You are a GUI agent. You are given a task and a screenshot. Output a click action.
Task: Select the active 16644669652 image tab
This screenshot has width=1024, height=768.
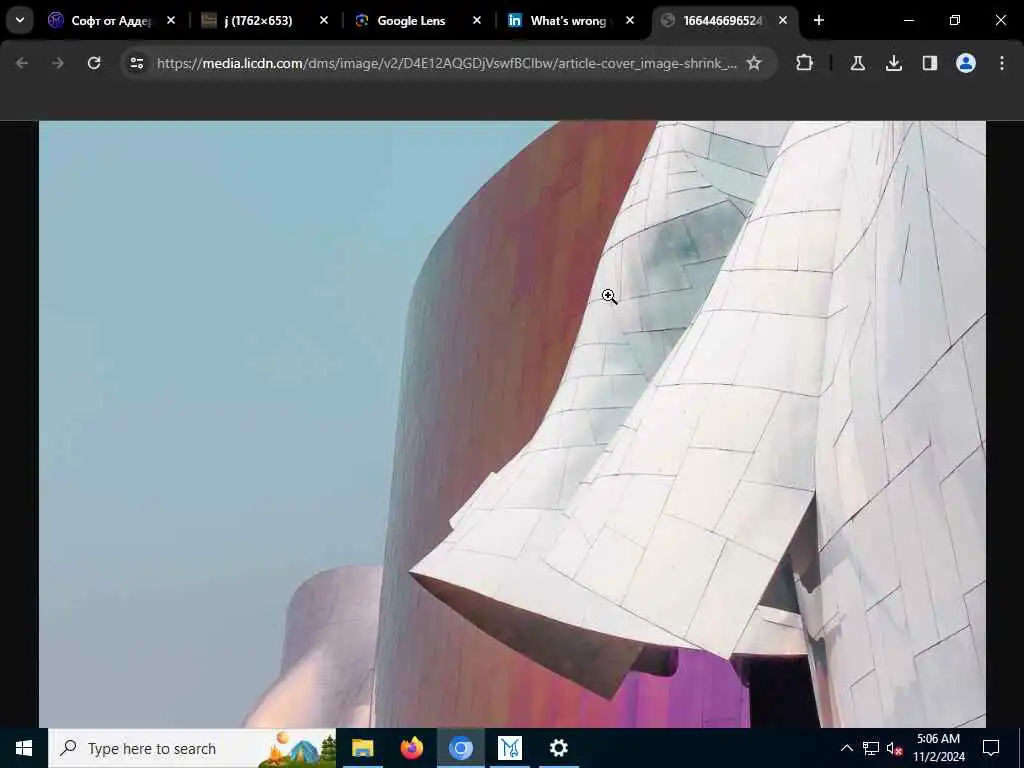[722, 20]
